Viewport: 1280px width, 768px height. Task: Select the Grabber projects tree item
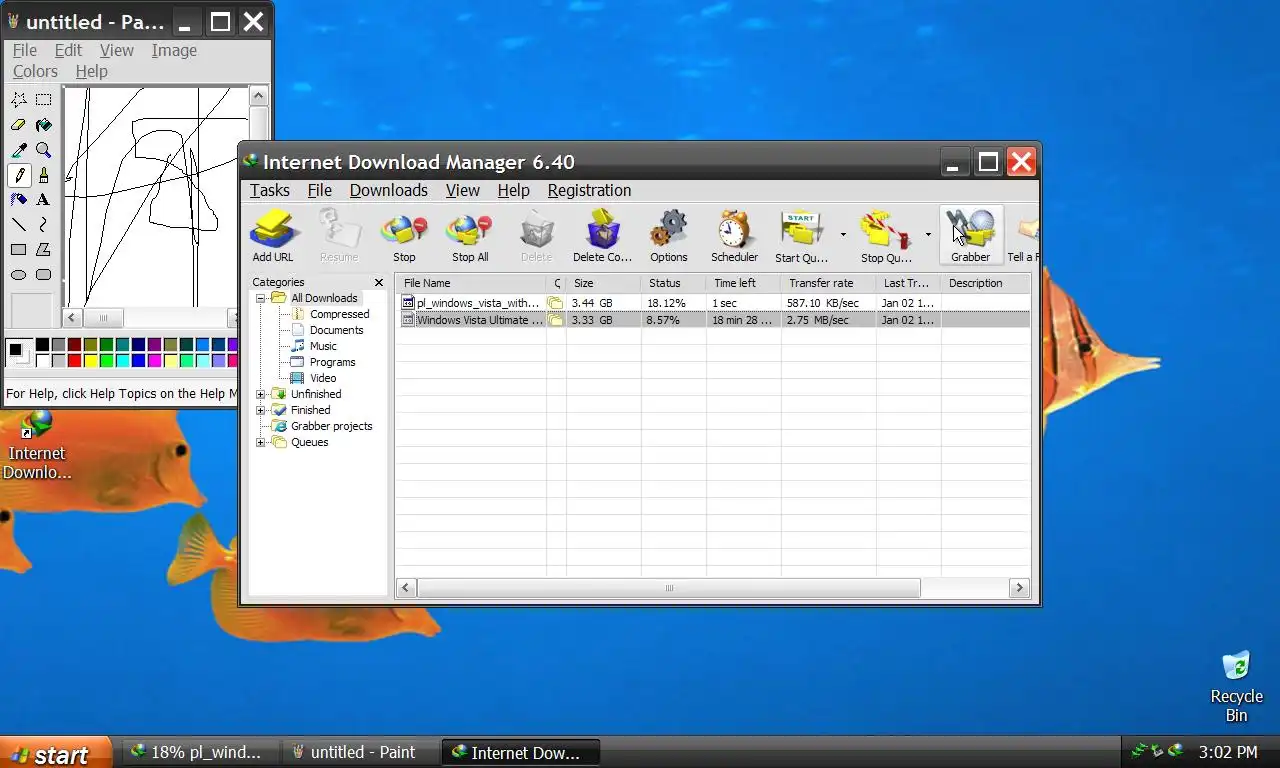click(331, 426)
